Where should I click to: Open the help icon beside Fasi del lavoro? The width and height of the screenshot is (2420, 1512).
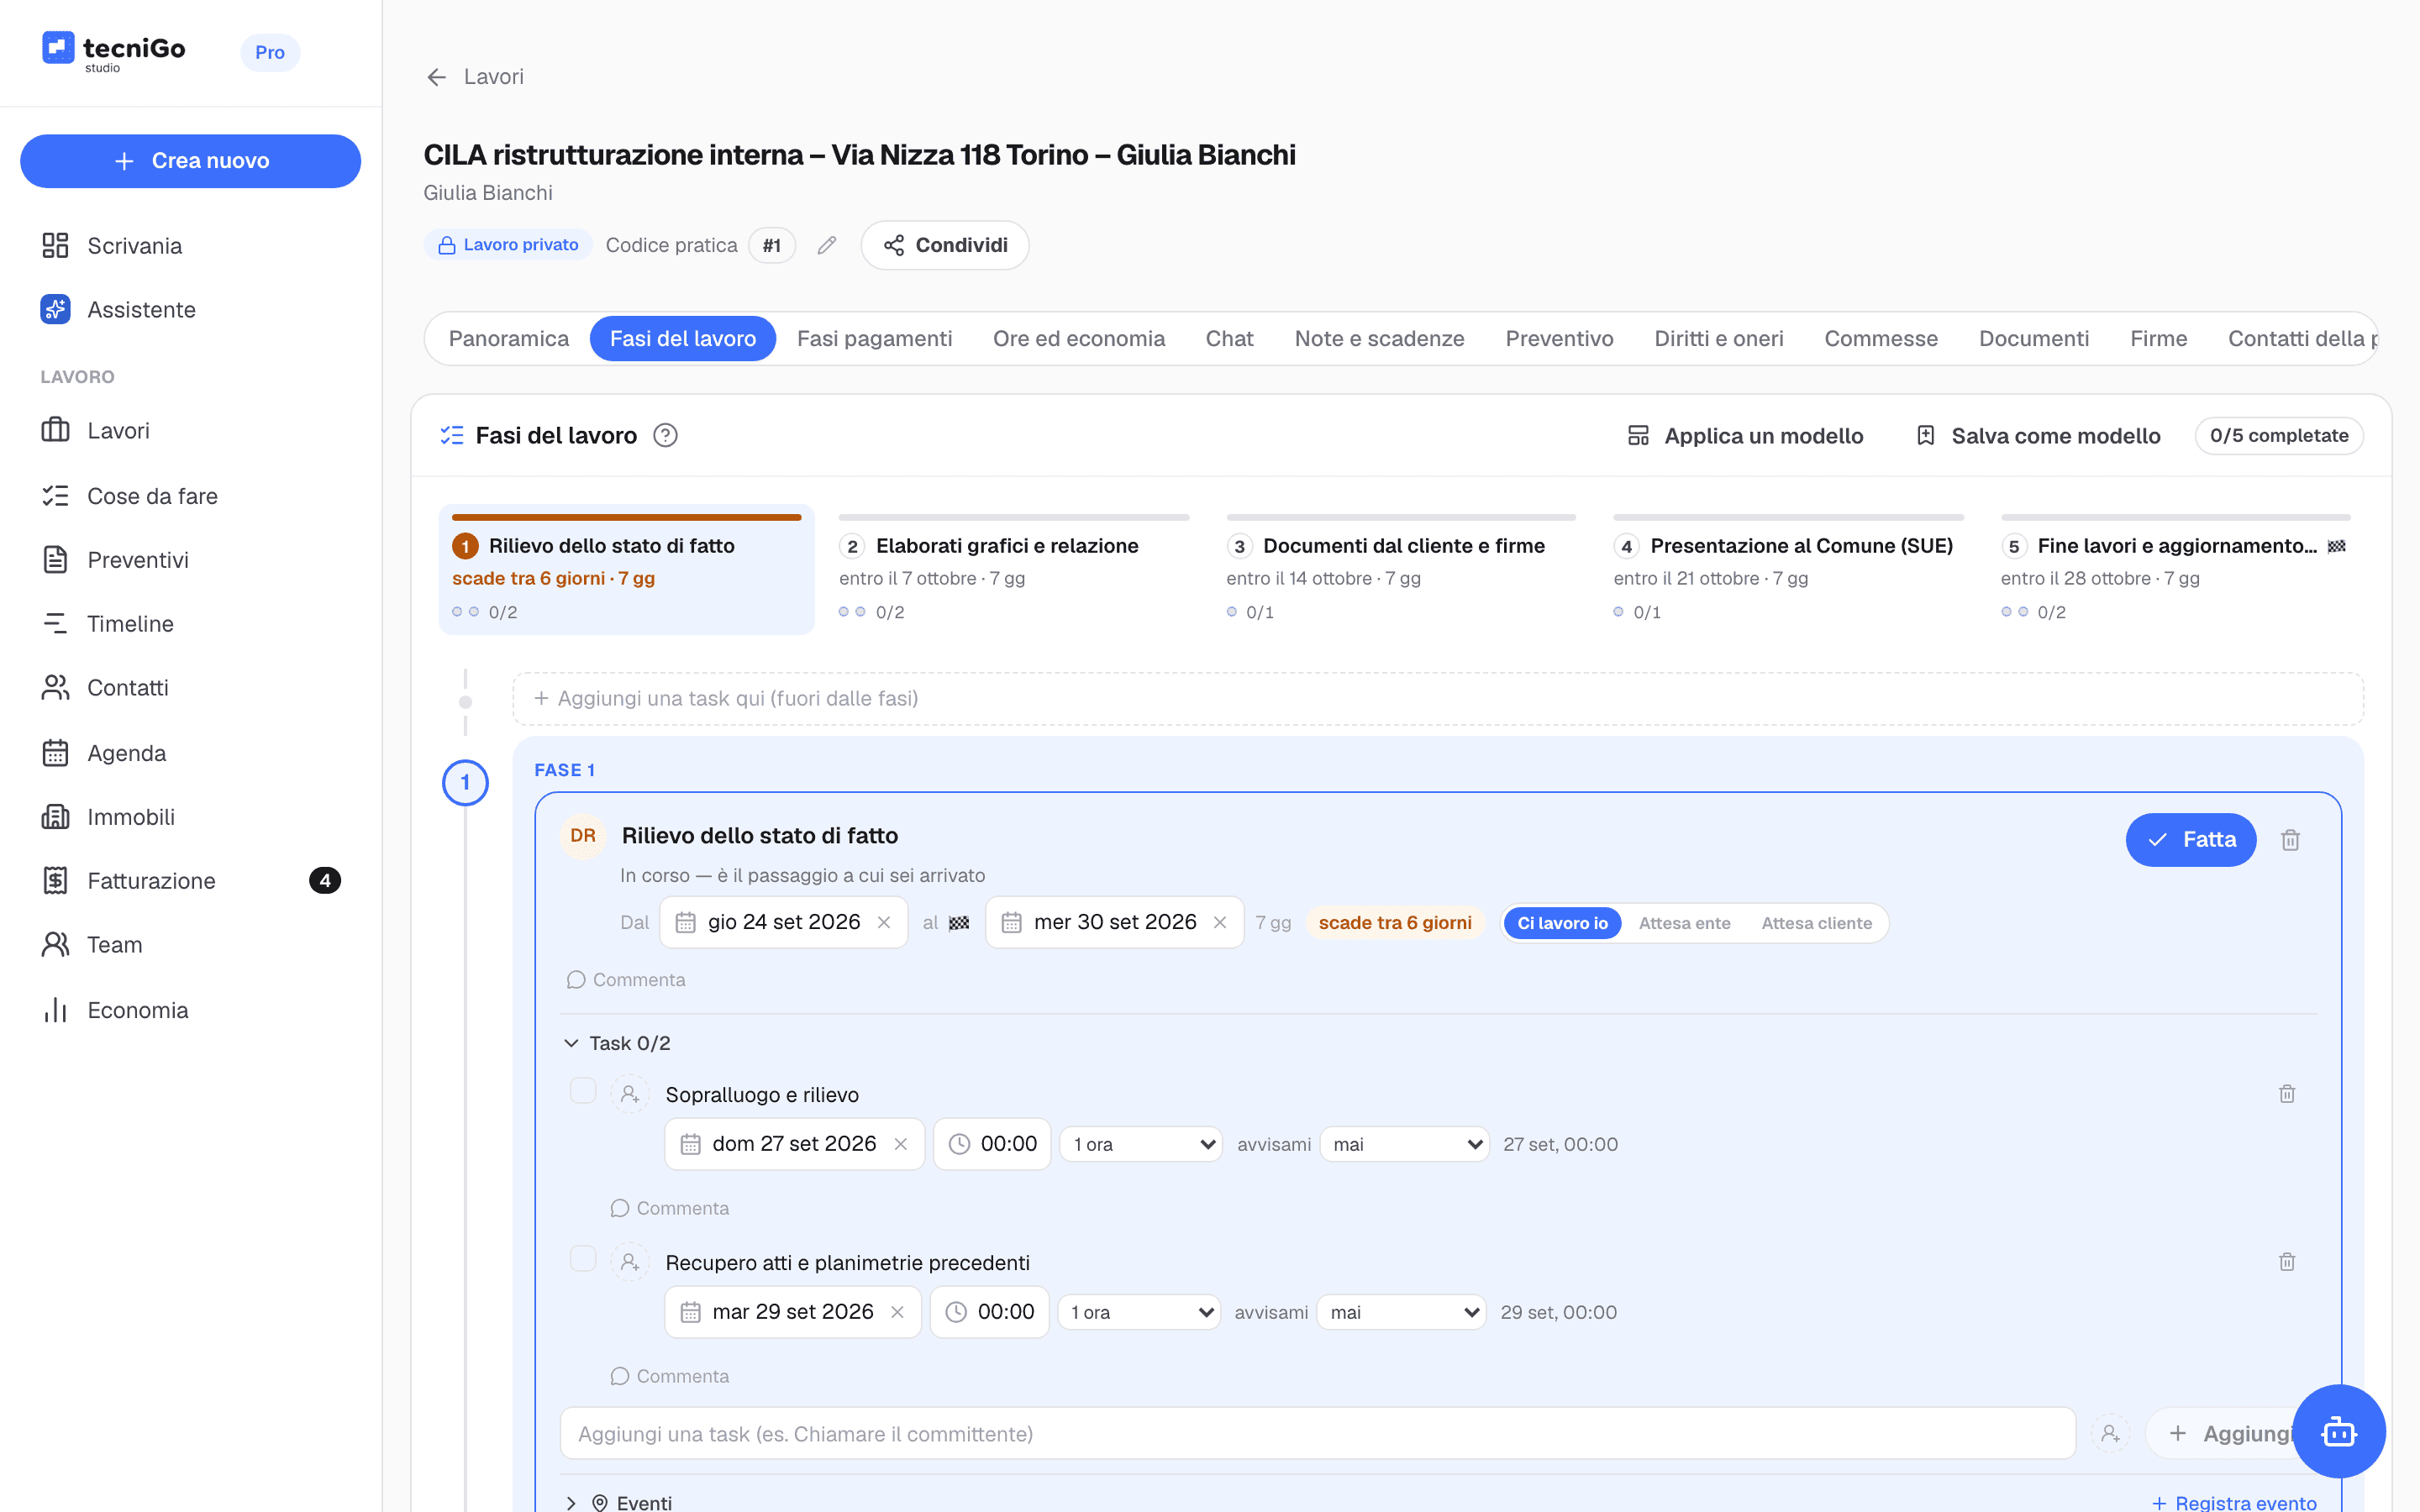click(665, 435)
